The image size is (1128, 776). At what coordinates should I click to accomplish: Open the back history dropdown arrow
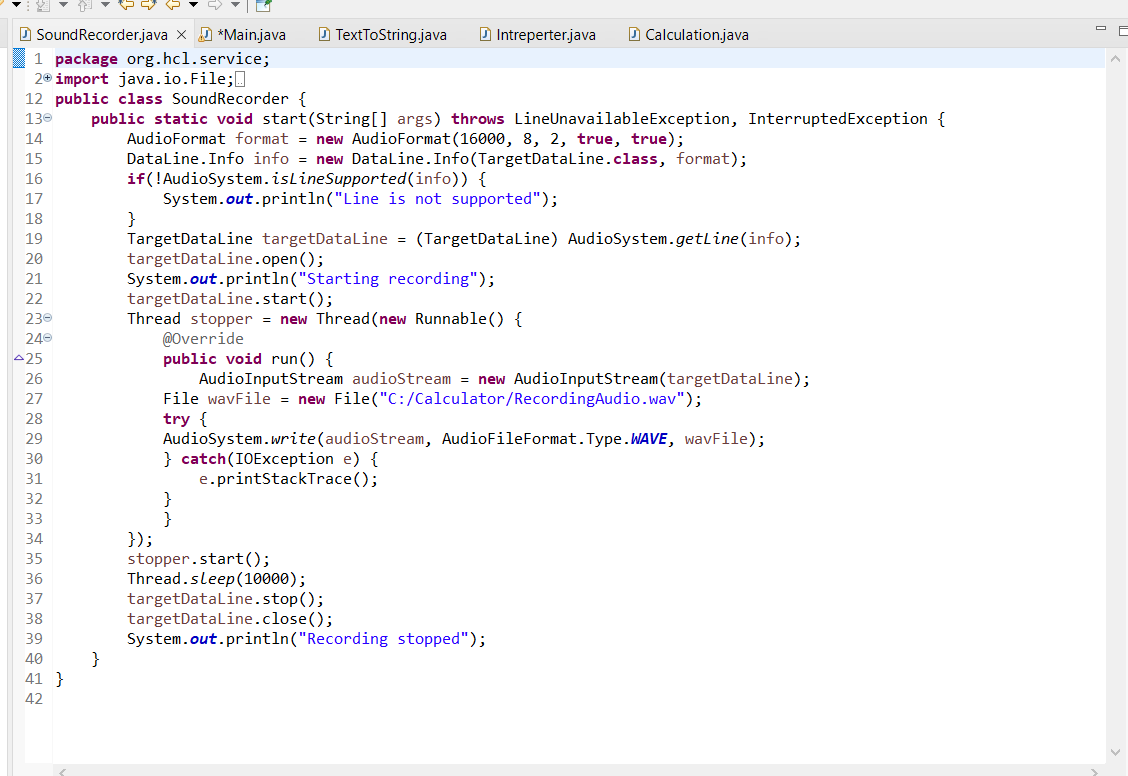tap(193, 6)
